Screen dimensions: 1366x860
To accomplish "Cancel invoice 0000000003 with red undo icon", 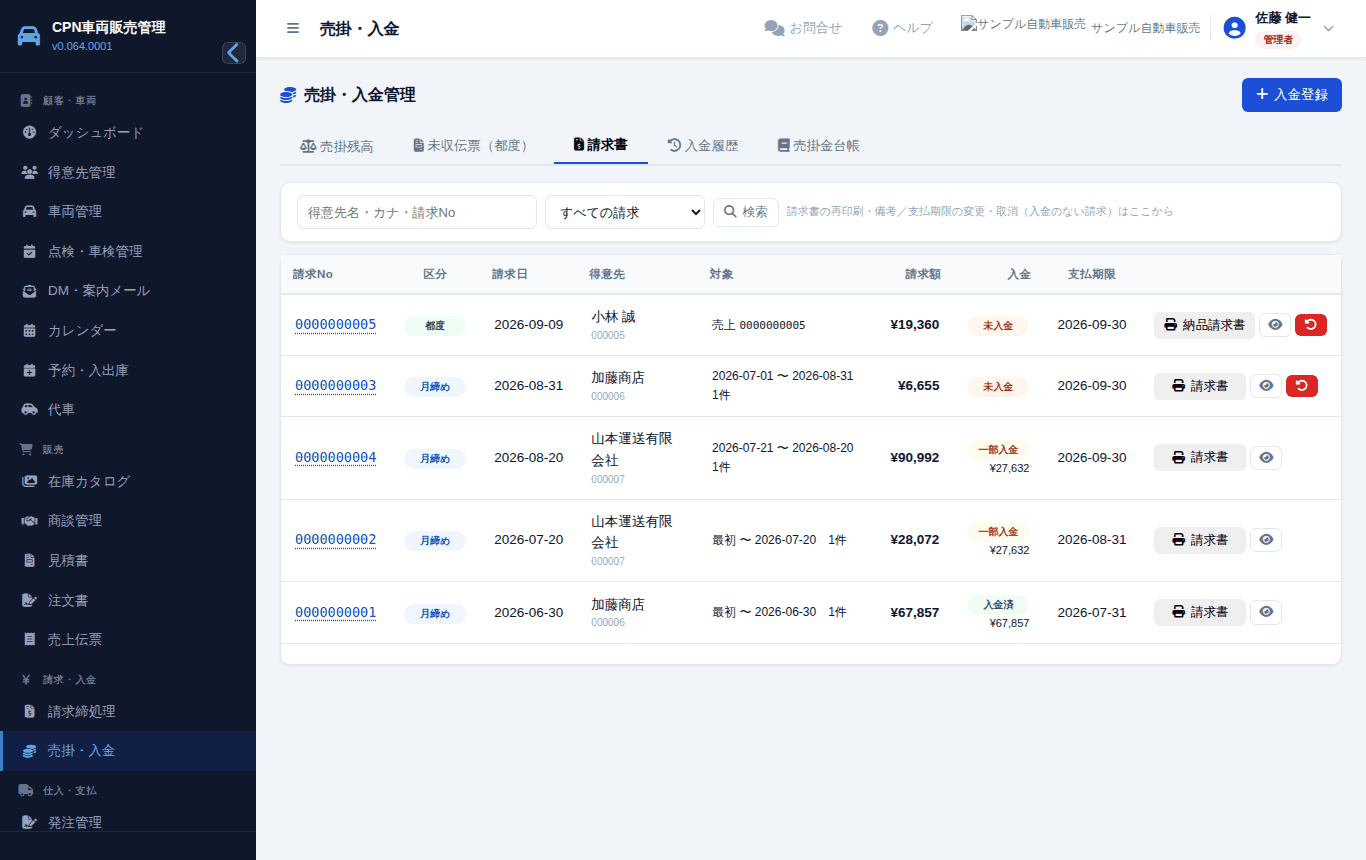I will pyautogui.click(x=1302, y=386).
